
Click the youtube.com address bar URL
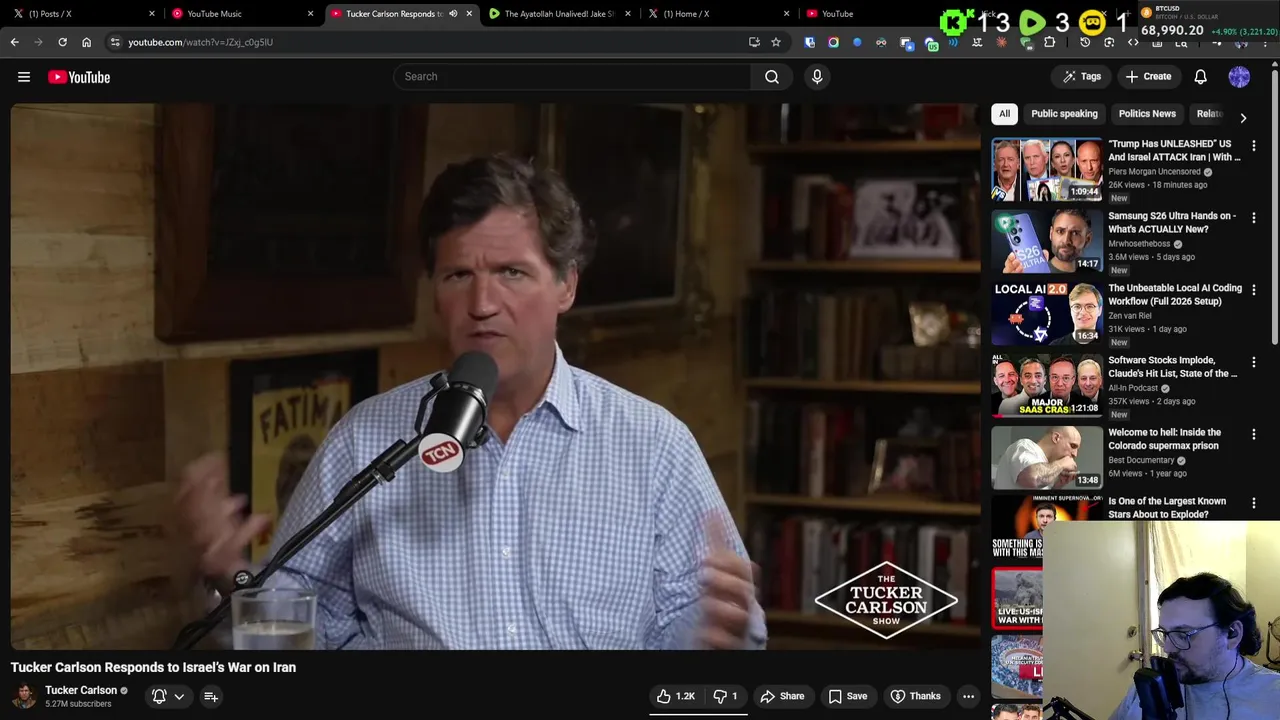point(200,42)
